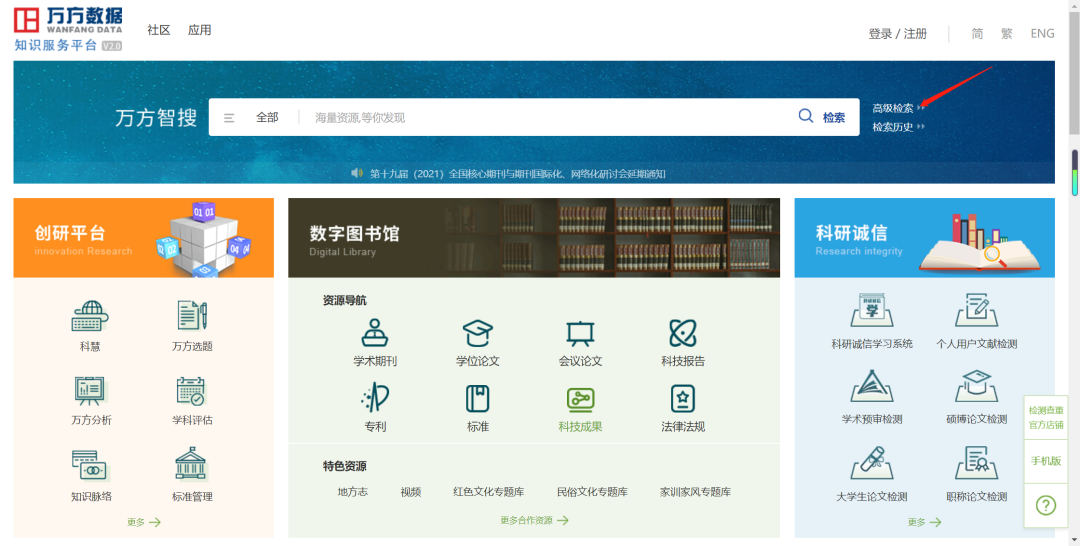The width and height of the screenshot is (1080, 546).
Task: Open the 应用 menu
Action: pyautogui.click(x=200, y=30)
